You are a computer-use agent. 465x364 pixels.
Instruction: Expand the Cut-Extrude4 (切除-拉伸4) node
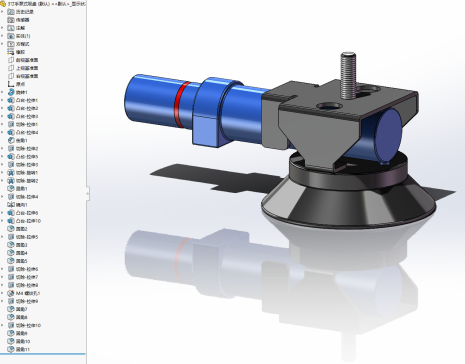coord(3,197)
